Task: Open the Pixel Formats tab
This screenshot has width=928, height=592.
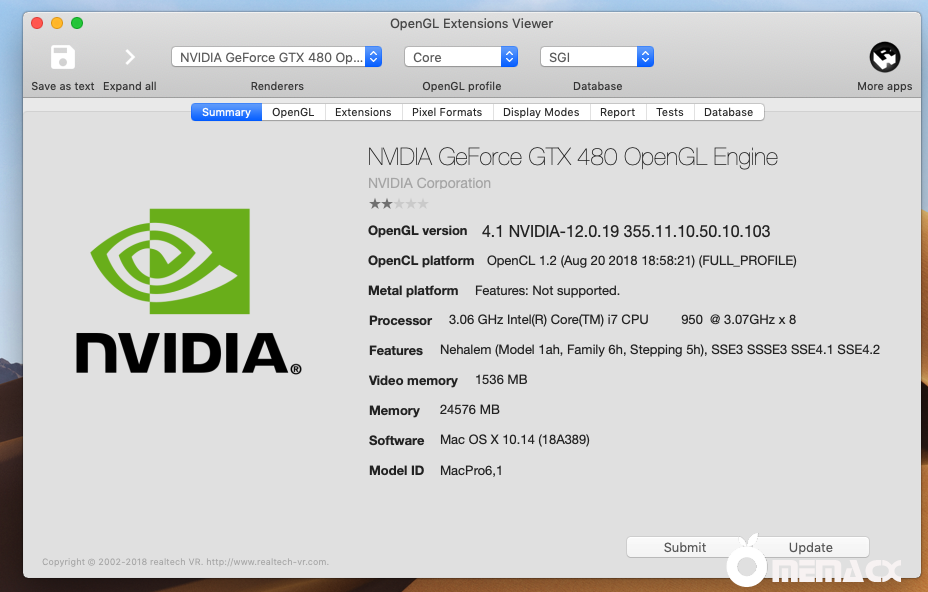Action: click(447, 112)
